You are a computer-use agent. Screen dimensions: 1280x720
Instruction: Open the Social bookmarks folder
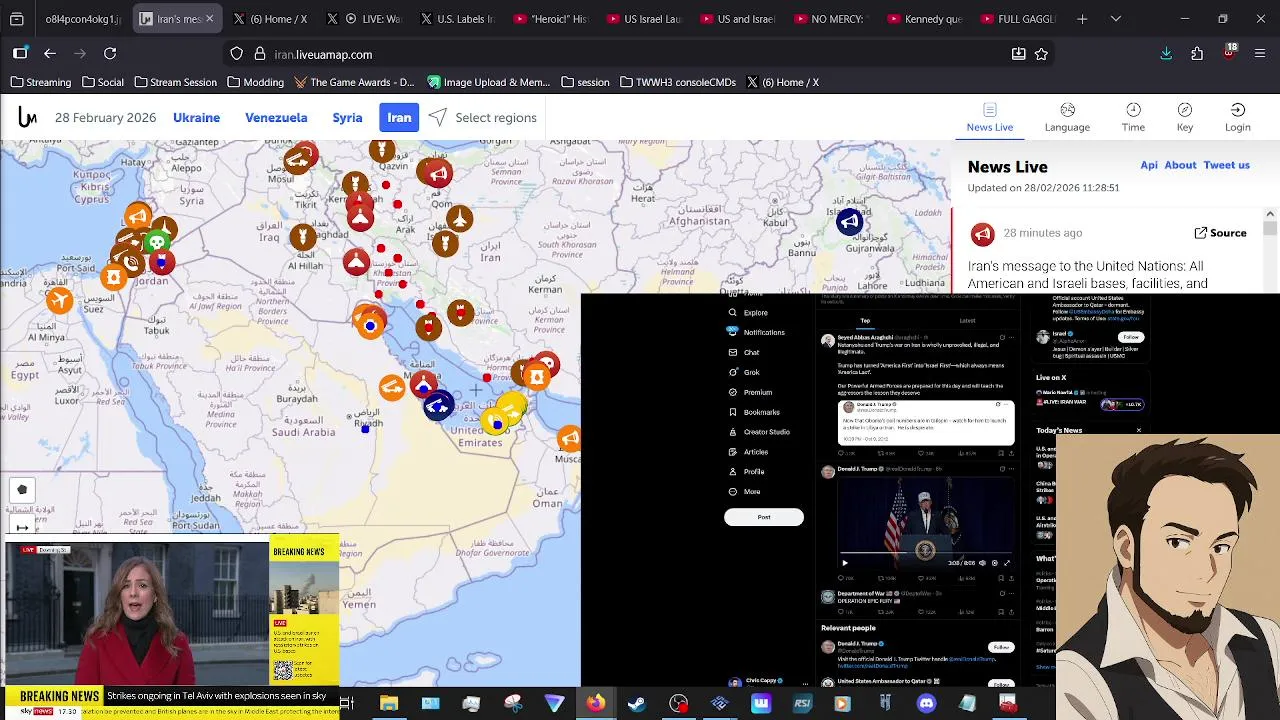103,82
